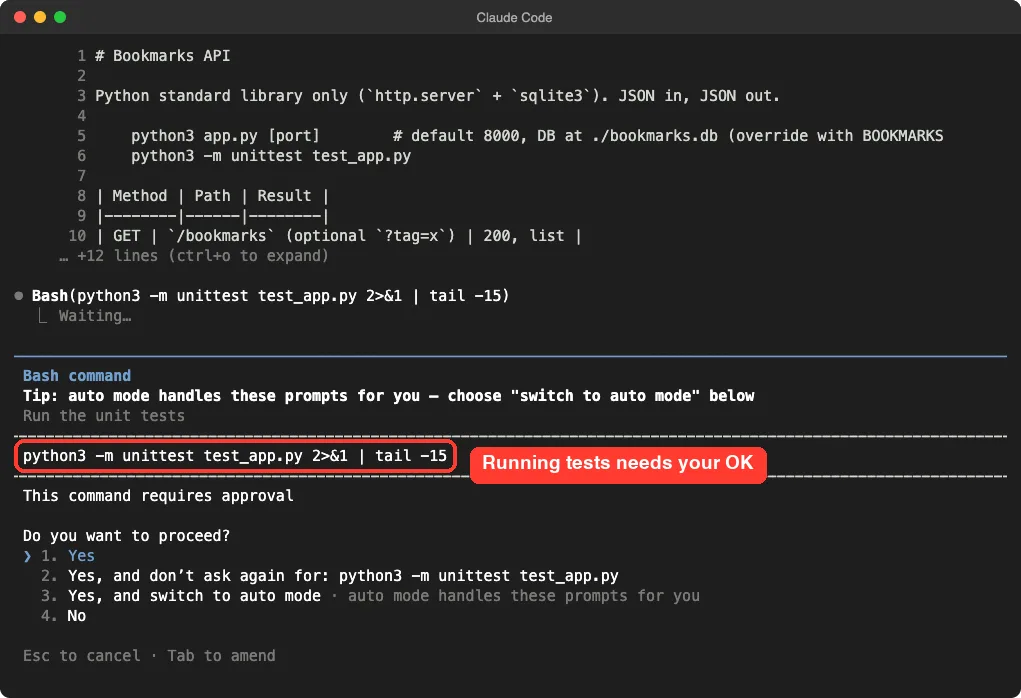The image size is (1021, 698).
Task: Choose option 4 No
Action: [x=63, y=616]
